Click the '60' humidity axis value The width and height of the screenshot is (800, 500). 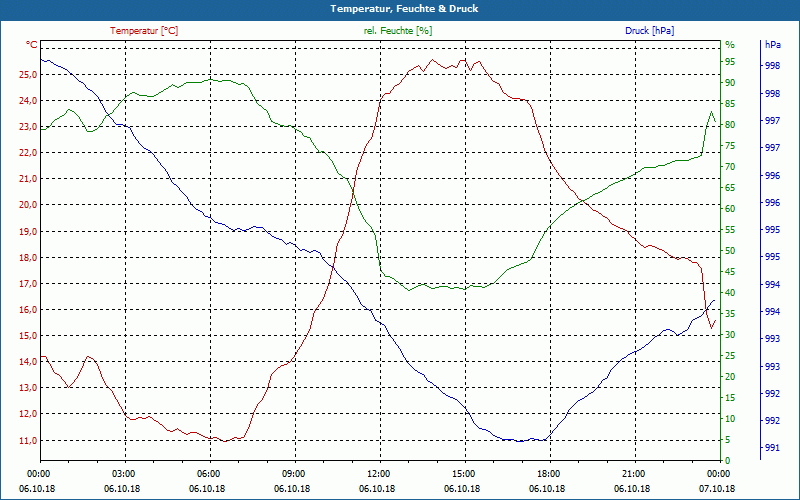[x=730, y=208]
